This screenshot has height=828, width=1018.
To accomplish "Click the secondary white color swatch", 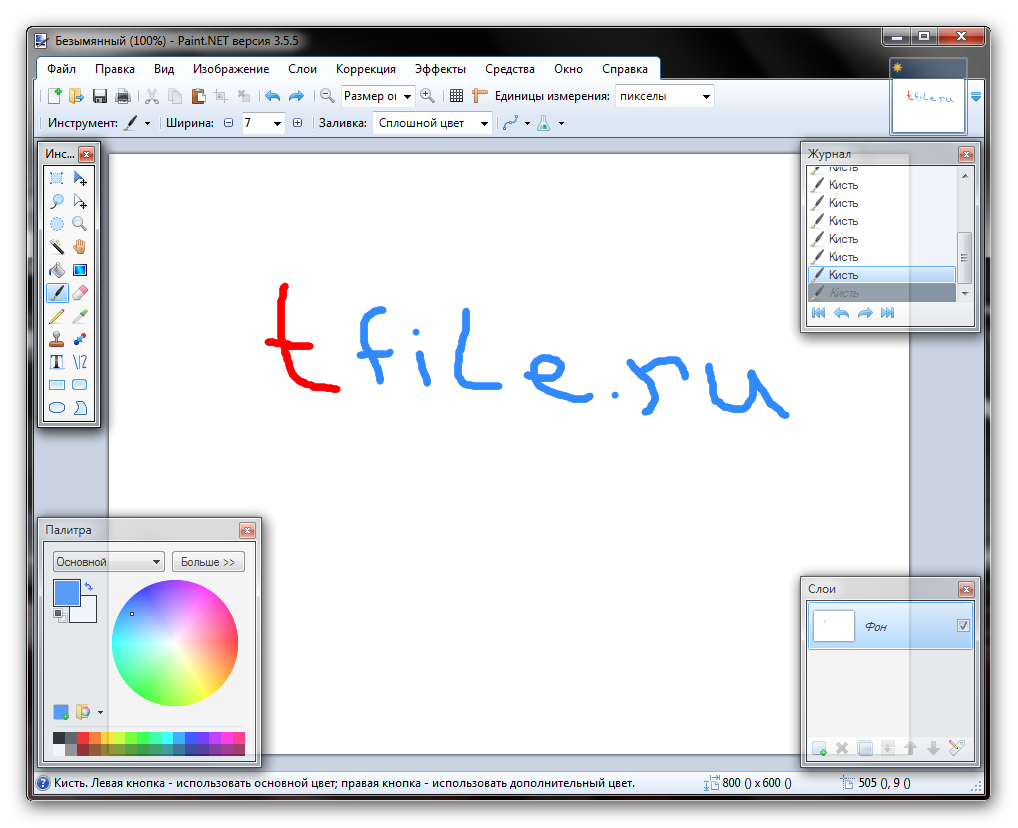I will point(86,612).
